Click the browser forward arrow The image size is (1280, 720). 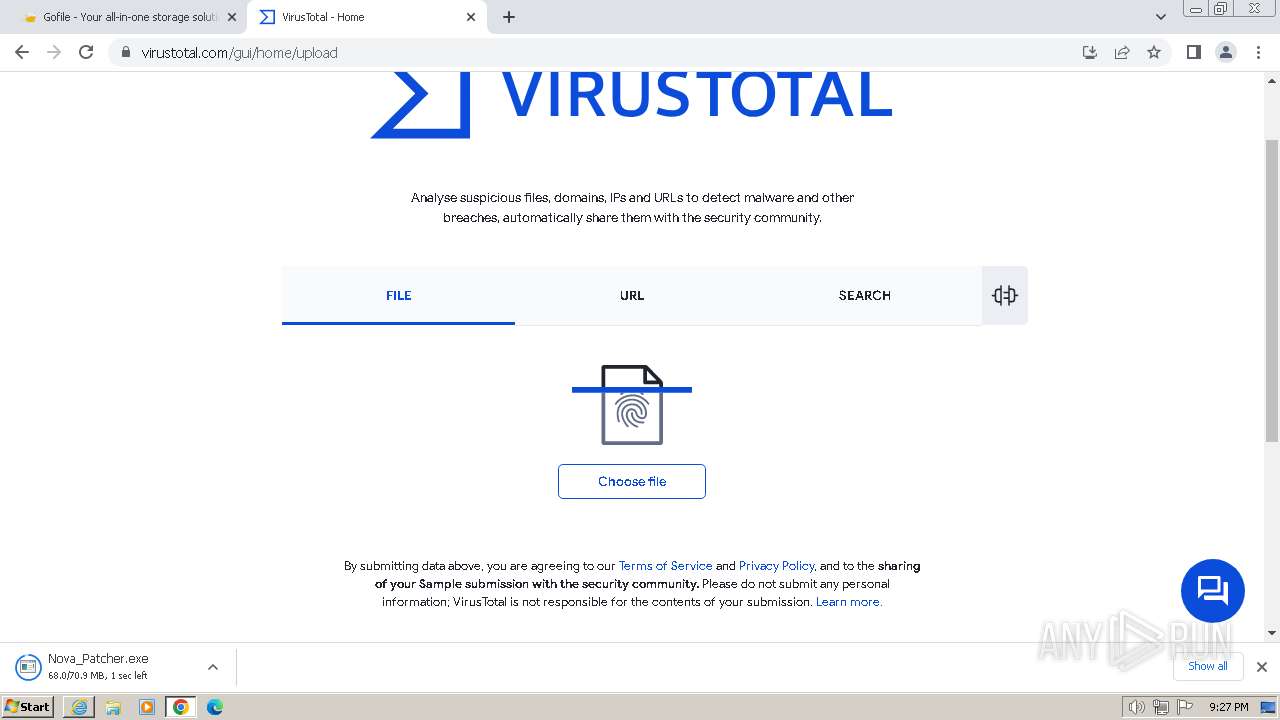[x=54, y=52]
